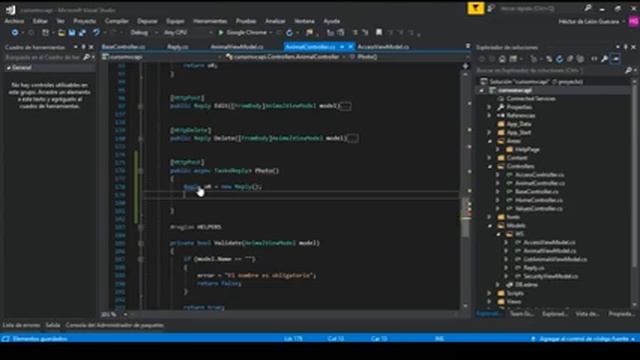This screenshot has height=360, width=640.
Task: Click the Show All Files icon in Solution Explorer
Action: tap(580, 59)
